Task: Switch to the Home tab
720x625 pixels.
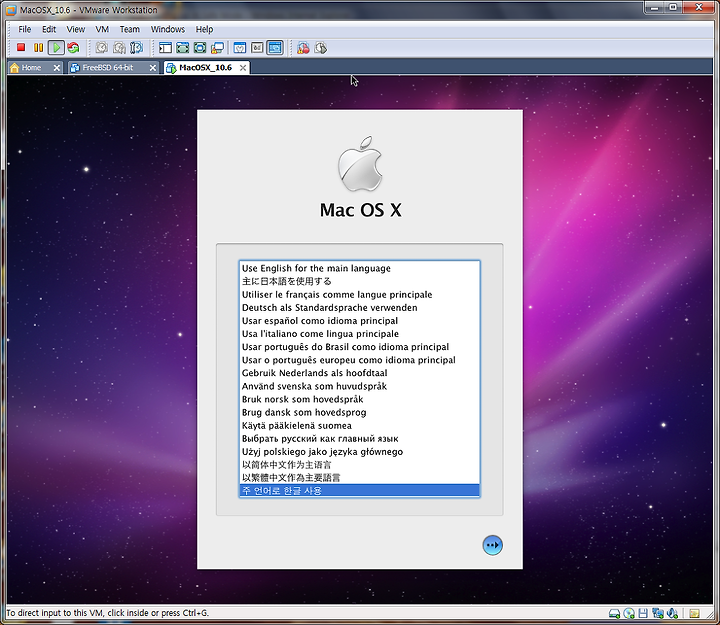Action: (x=31, y=68)
